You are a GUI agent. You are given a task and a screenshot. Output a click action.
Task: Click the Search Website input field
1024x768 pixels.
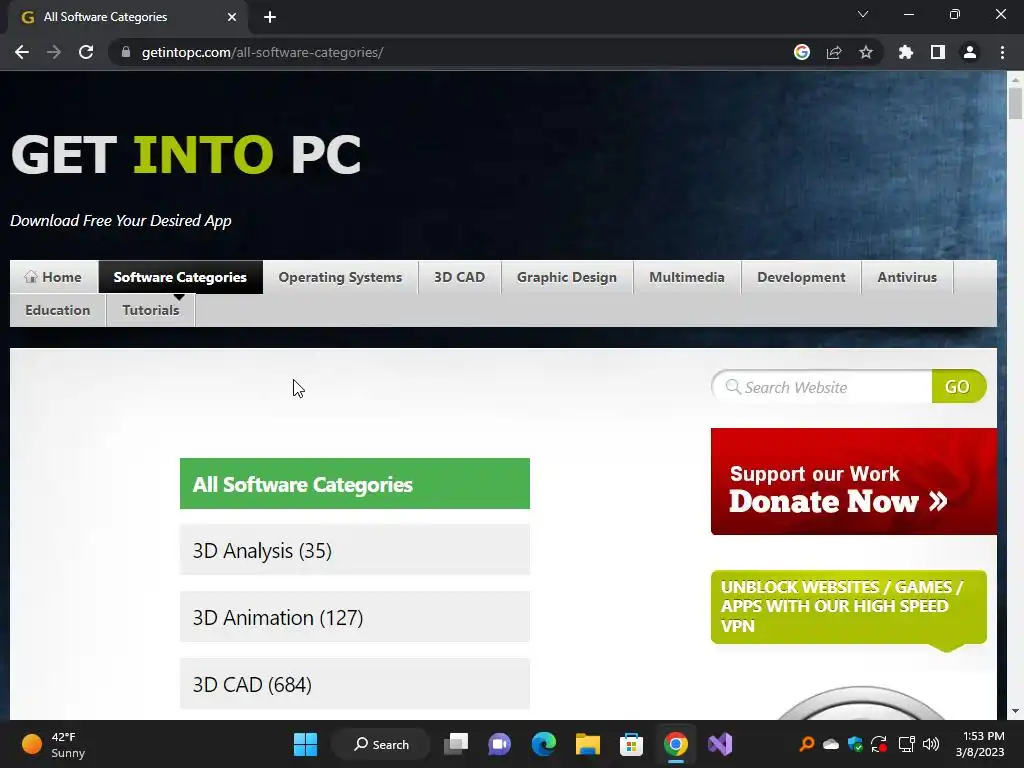[x=823, y=387]
